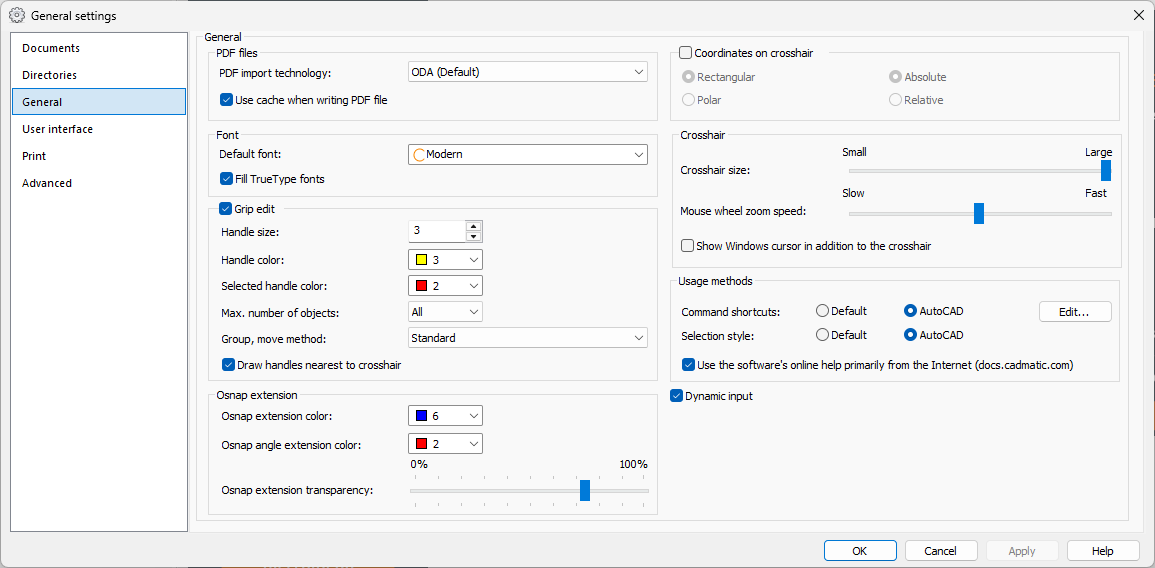Open the Selected handle color dropdown
Screen dimensions: 1155x568
pyautogui.click(x=446, y=286)
